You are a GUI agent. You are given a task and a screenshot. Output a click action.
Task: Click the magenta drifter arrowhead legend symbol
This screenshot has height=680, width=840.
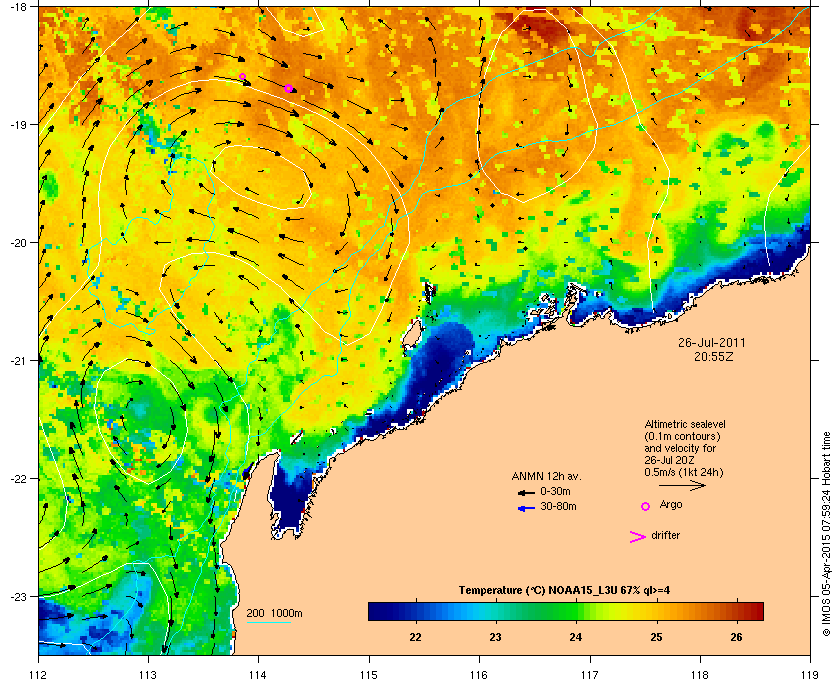tap(637, 537)
